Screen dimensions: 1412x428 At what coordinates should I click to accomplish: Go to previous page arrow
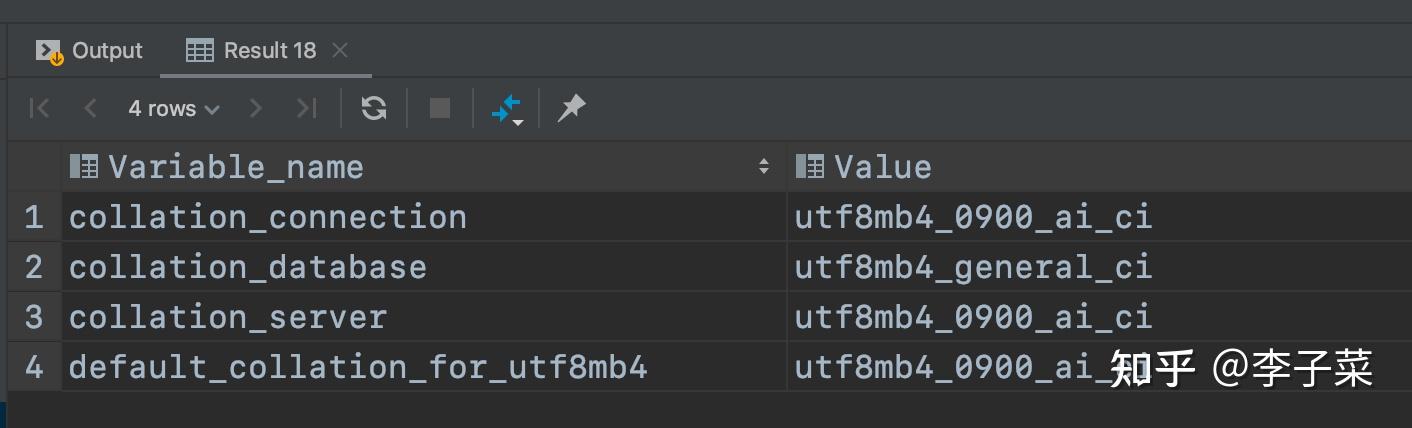click(x=90, y=108)
